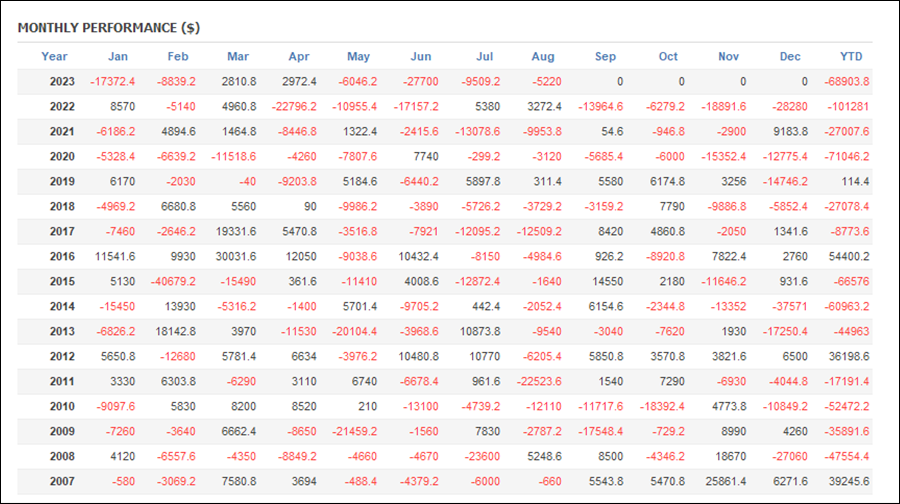Click the Mar column header

coord(238,56)
